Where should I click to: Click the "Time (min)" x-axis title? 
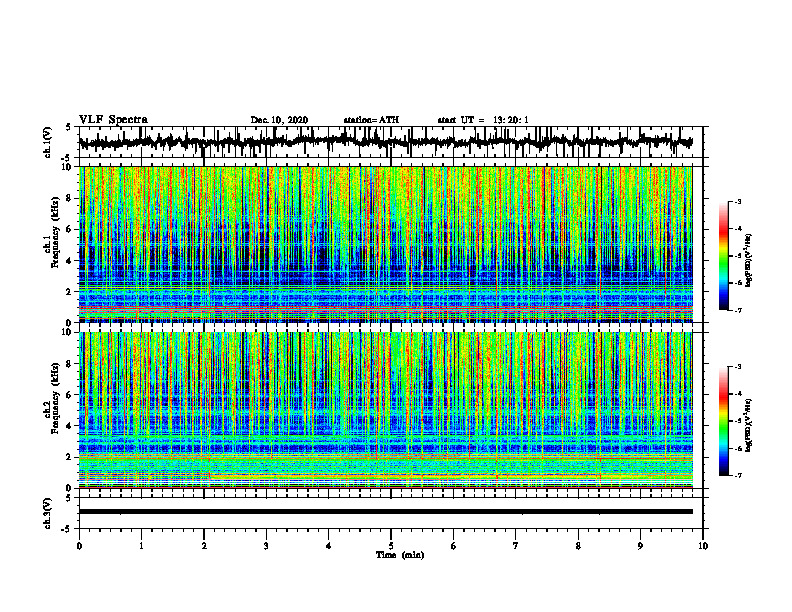pos(400,555)
